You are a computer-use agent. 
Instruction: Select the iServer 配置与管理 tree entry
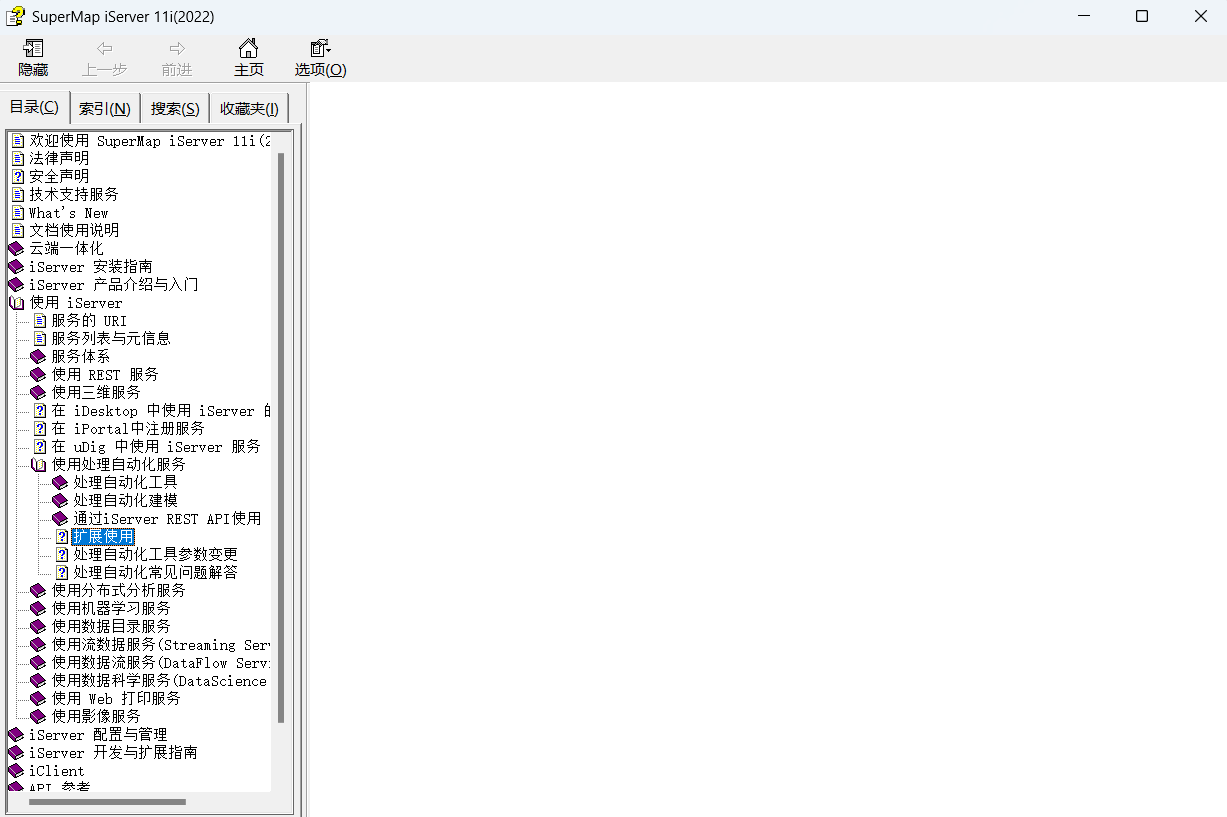click(98, 734)
